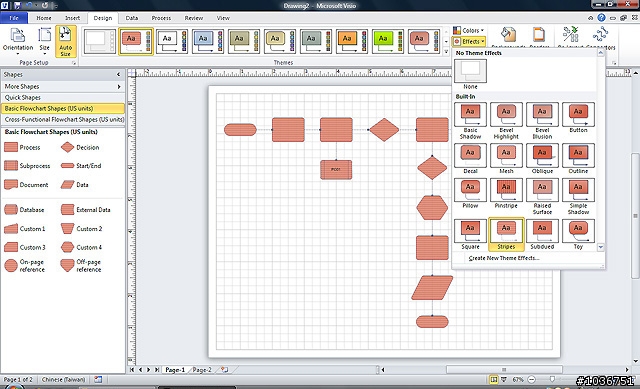Pick the Process shape in stencil
The width and height of the screenshot is (640, 389).
click(x=22, y=147)
